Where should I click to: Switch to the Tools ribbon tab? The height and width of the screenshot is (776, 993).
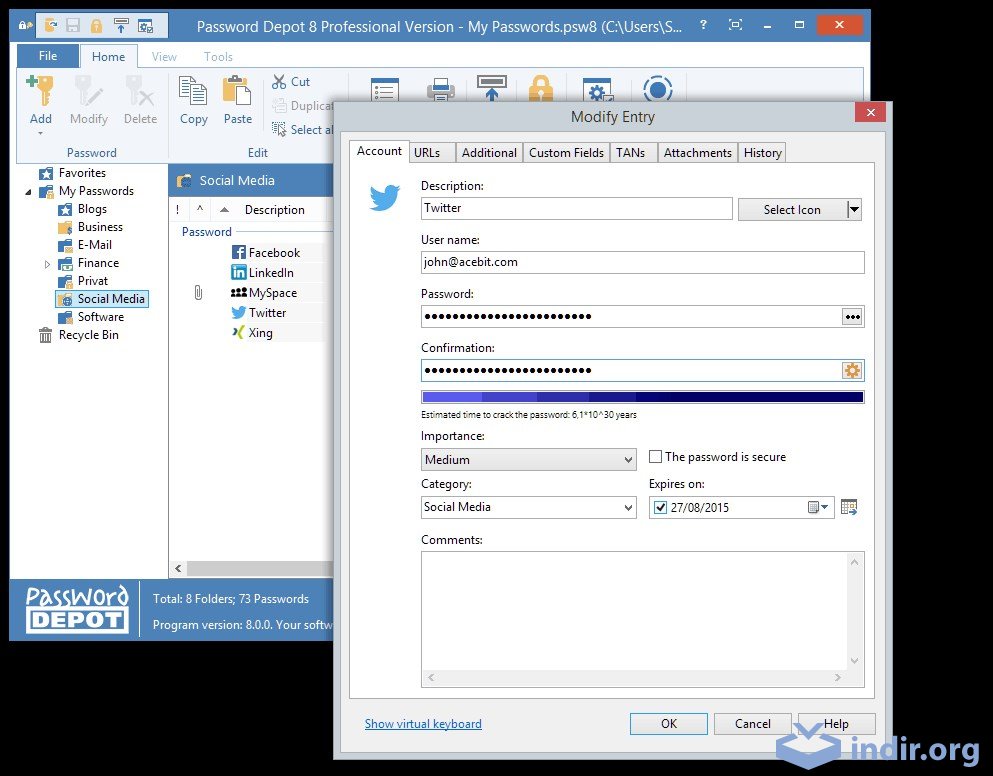(x=218, y=56)
